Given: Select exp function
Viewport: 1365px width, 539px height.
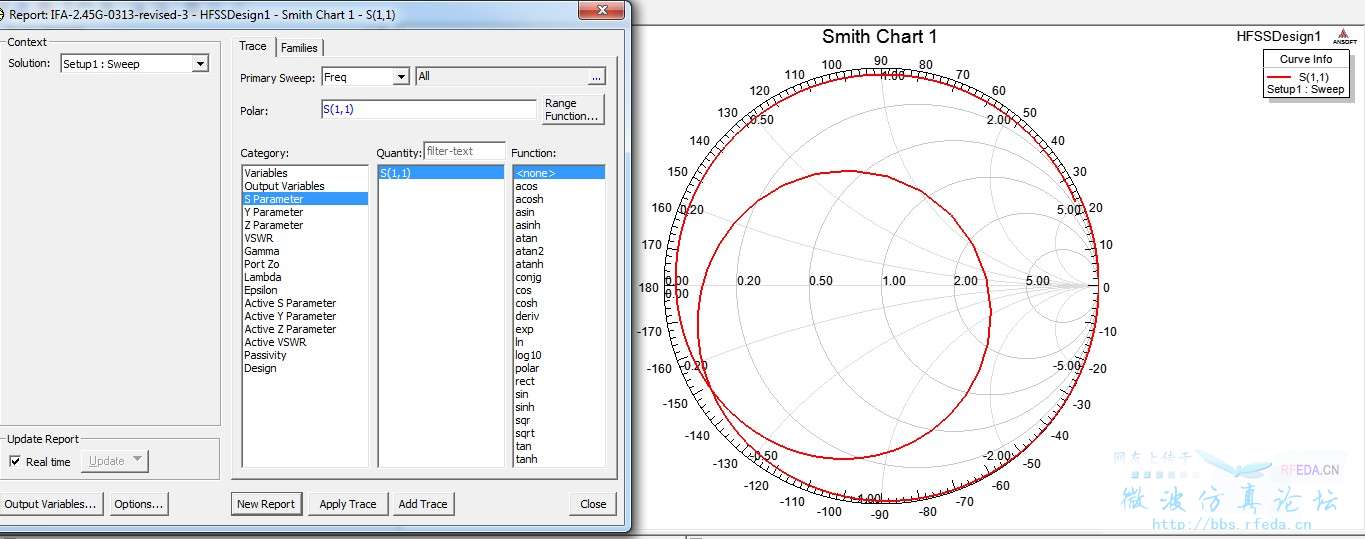Looking at the screenshot, I should coord(559,329).
